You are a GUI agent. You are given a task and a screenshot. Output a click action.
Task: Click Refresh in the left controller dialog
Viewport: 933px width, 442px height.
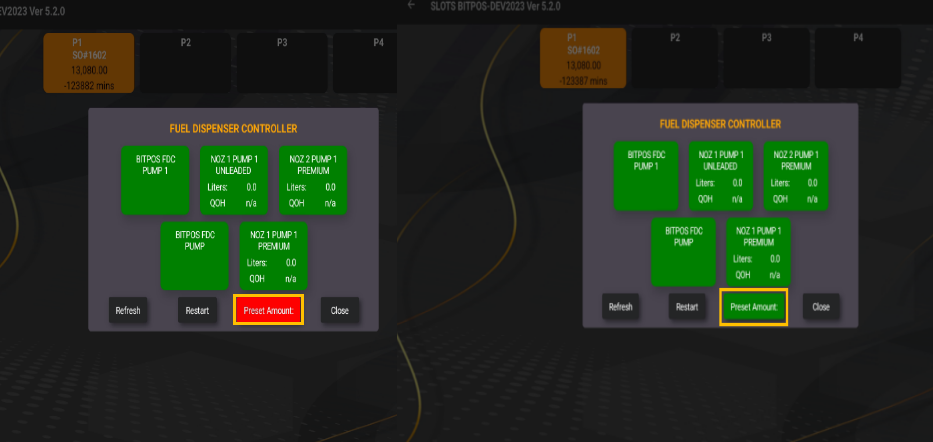tap(128, 310)
